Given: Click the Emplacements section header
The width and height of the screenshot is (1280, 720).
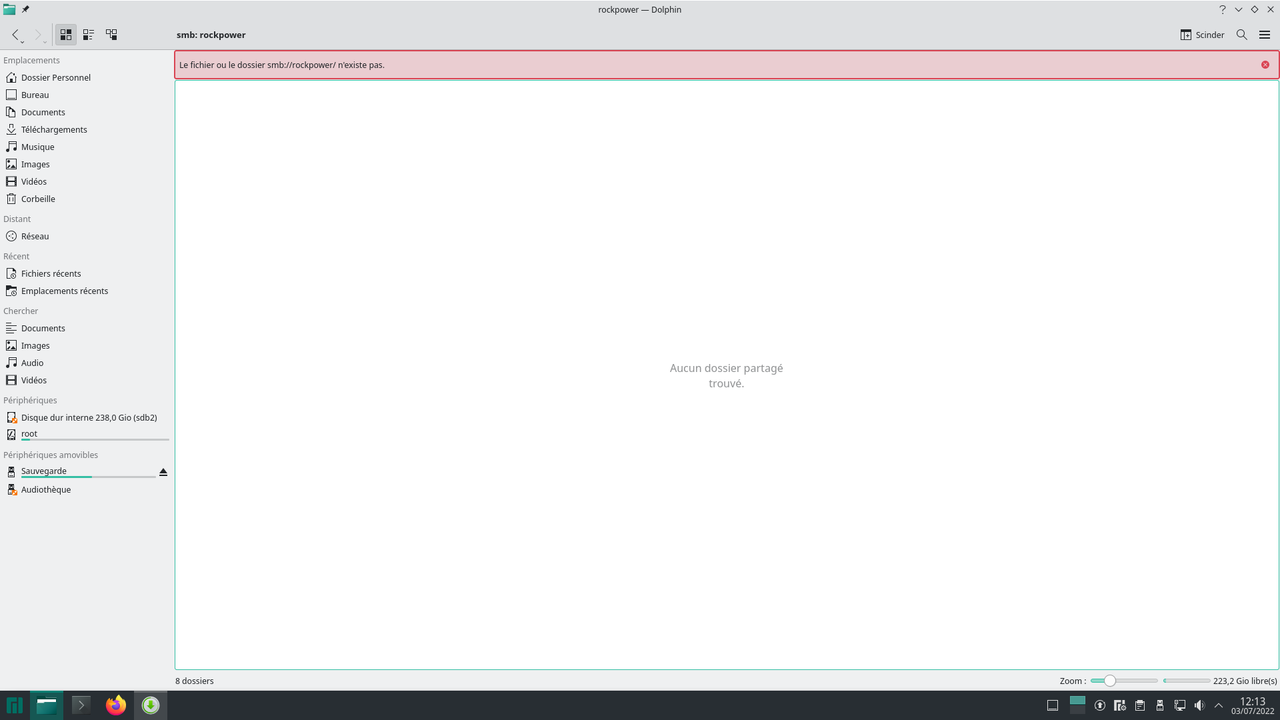Looking at the screenshot, I should [x=32, y=60].
